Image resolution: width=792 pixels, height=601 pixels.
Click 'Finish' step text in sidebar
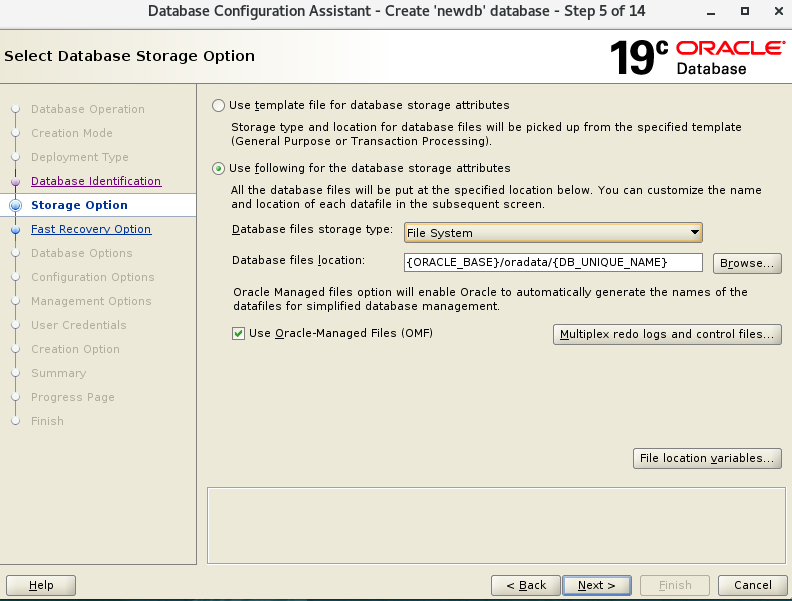pyautogui.click(x=47, y=421)
